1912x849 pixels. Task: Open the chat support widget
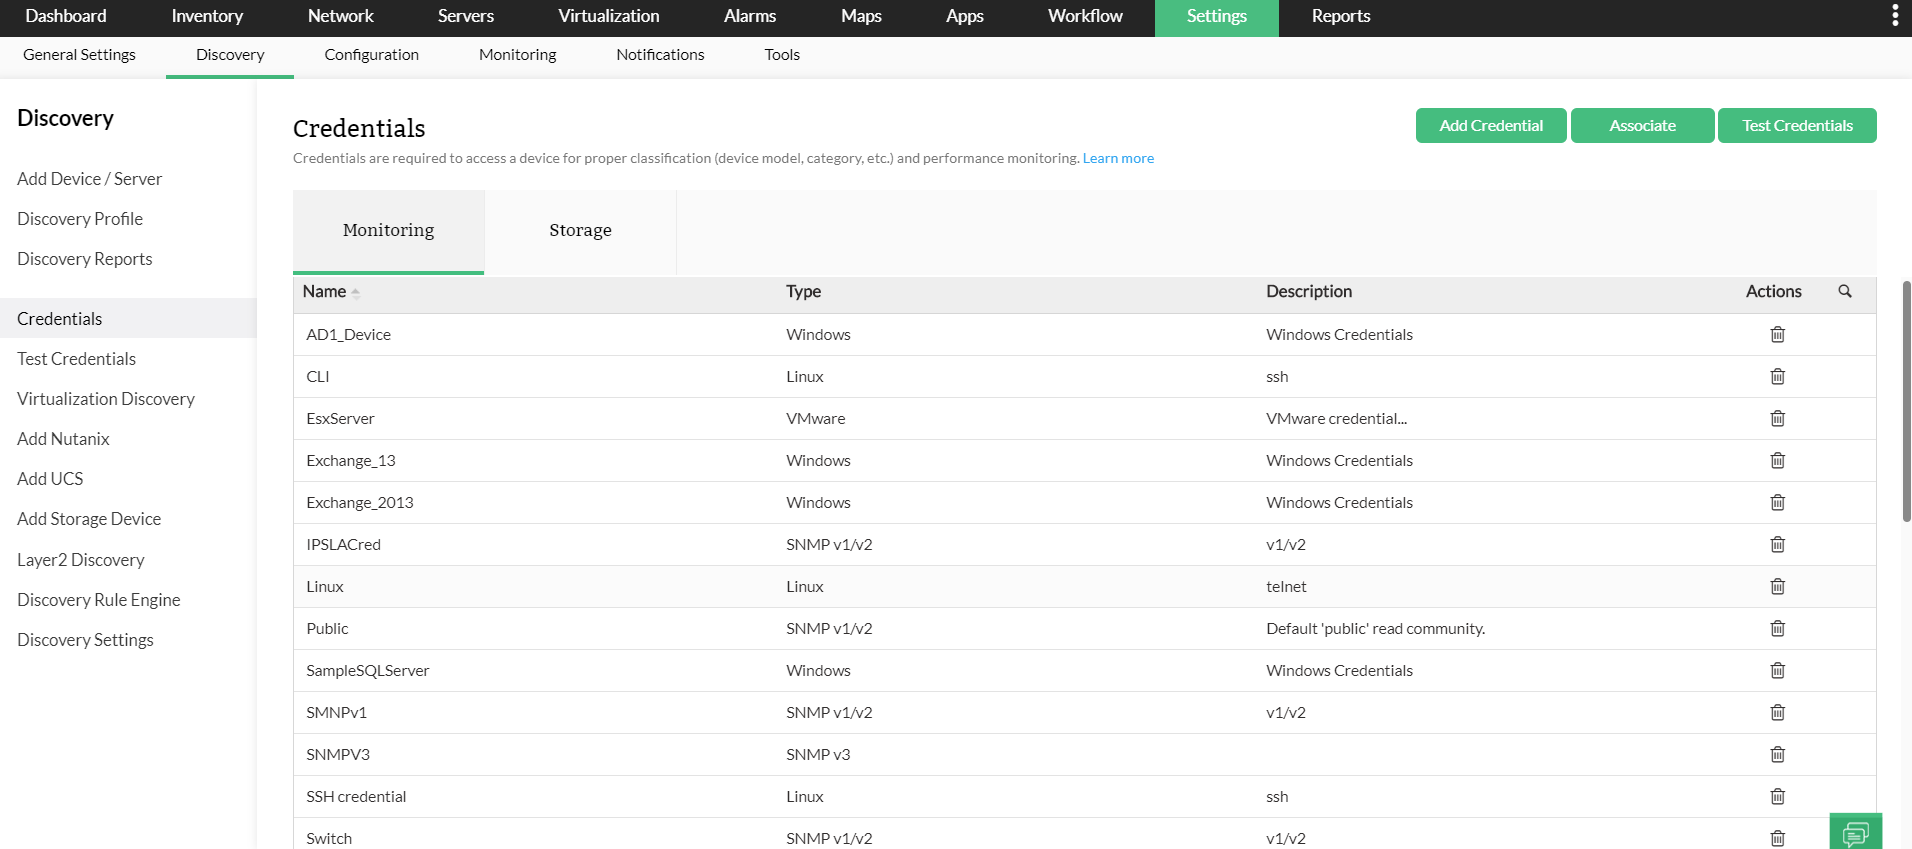(x=1855, y=832)
